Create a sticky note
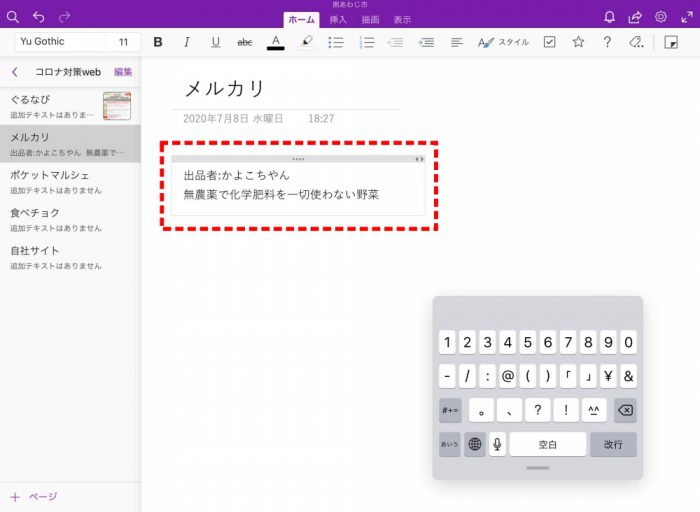This screenshot has width=700, height=512. coord(671,42)
